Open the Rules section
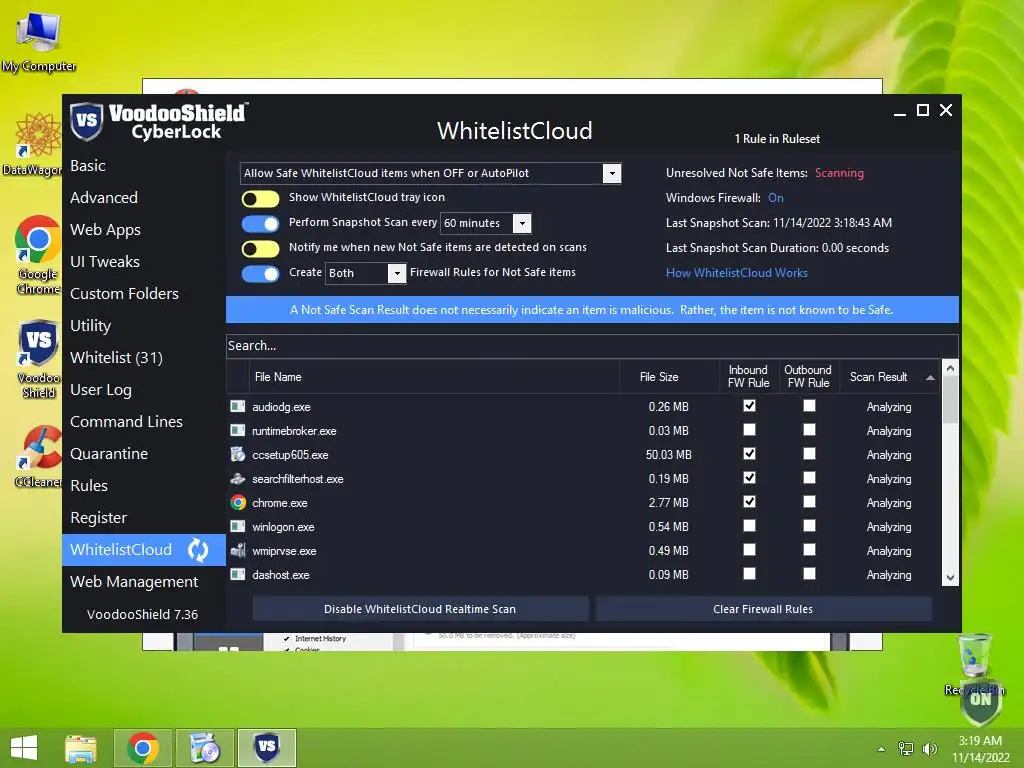The height and width of the screenshot is (768, 1024). (x=89, y=486)
